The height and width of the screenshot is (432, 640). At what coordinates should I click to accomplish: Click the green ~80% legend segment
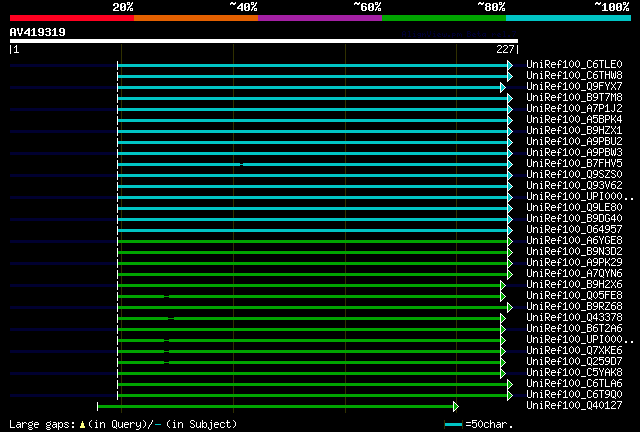[x=444, y=18]
